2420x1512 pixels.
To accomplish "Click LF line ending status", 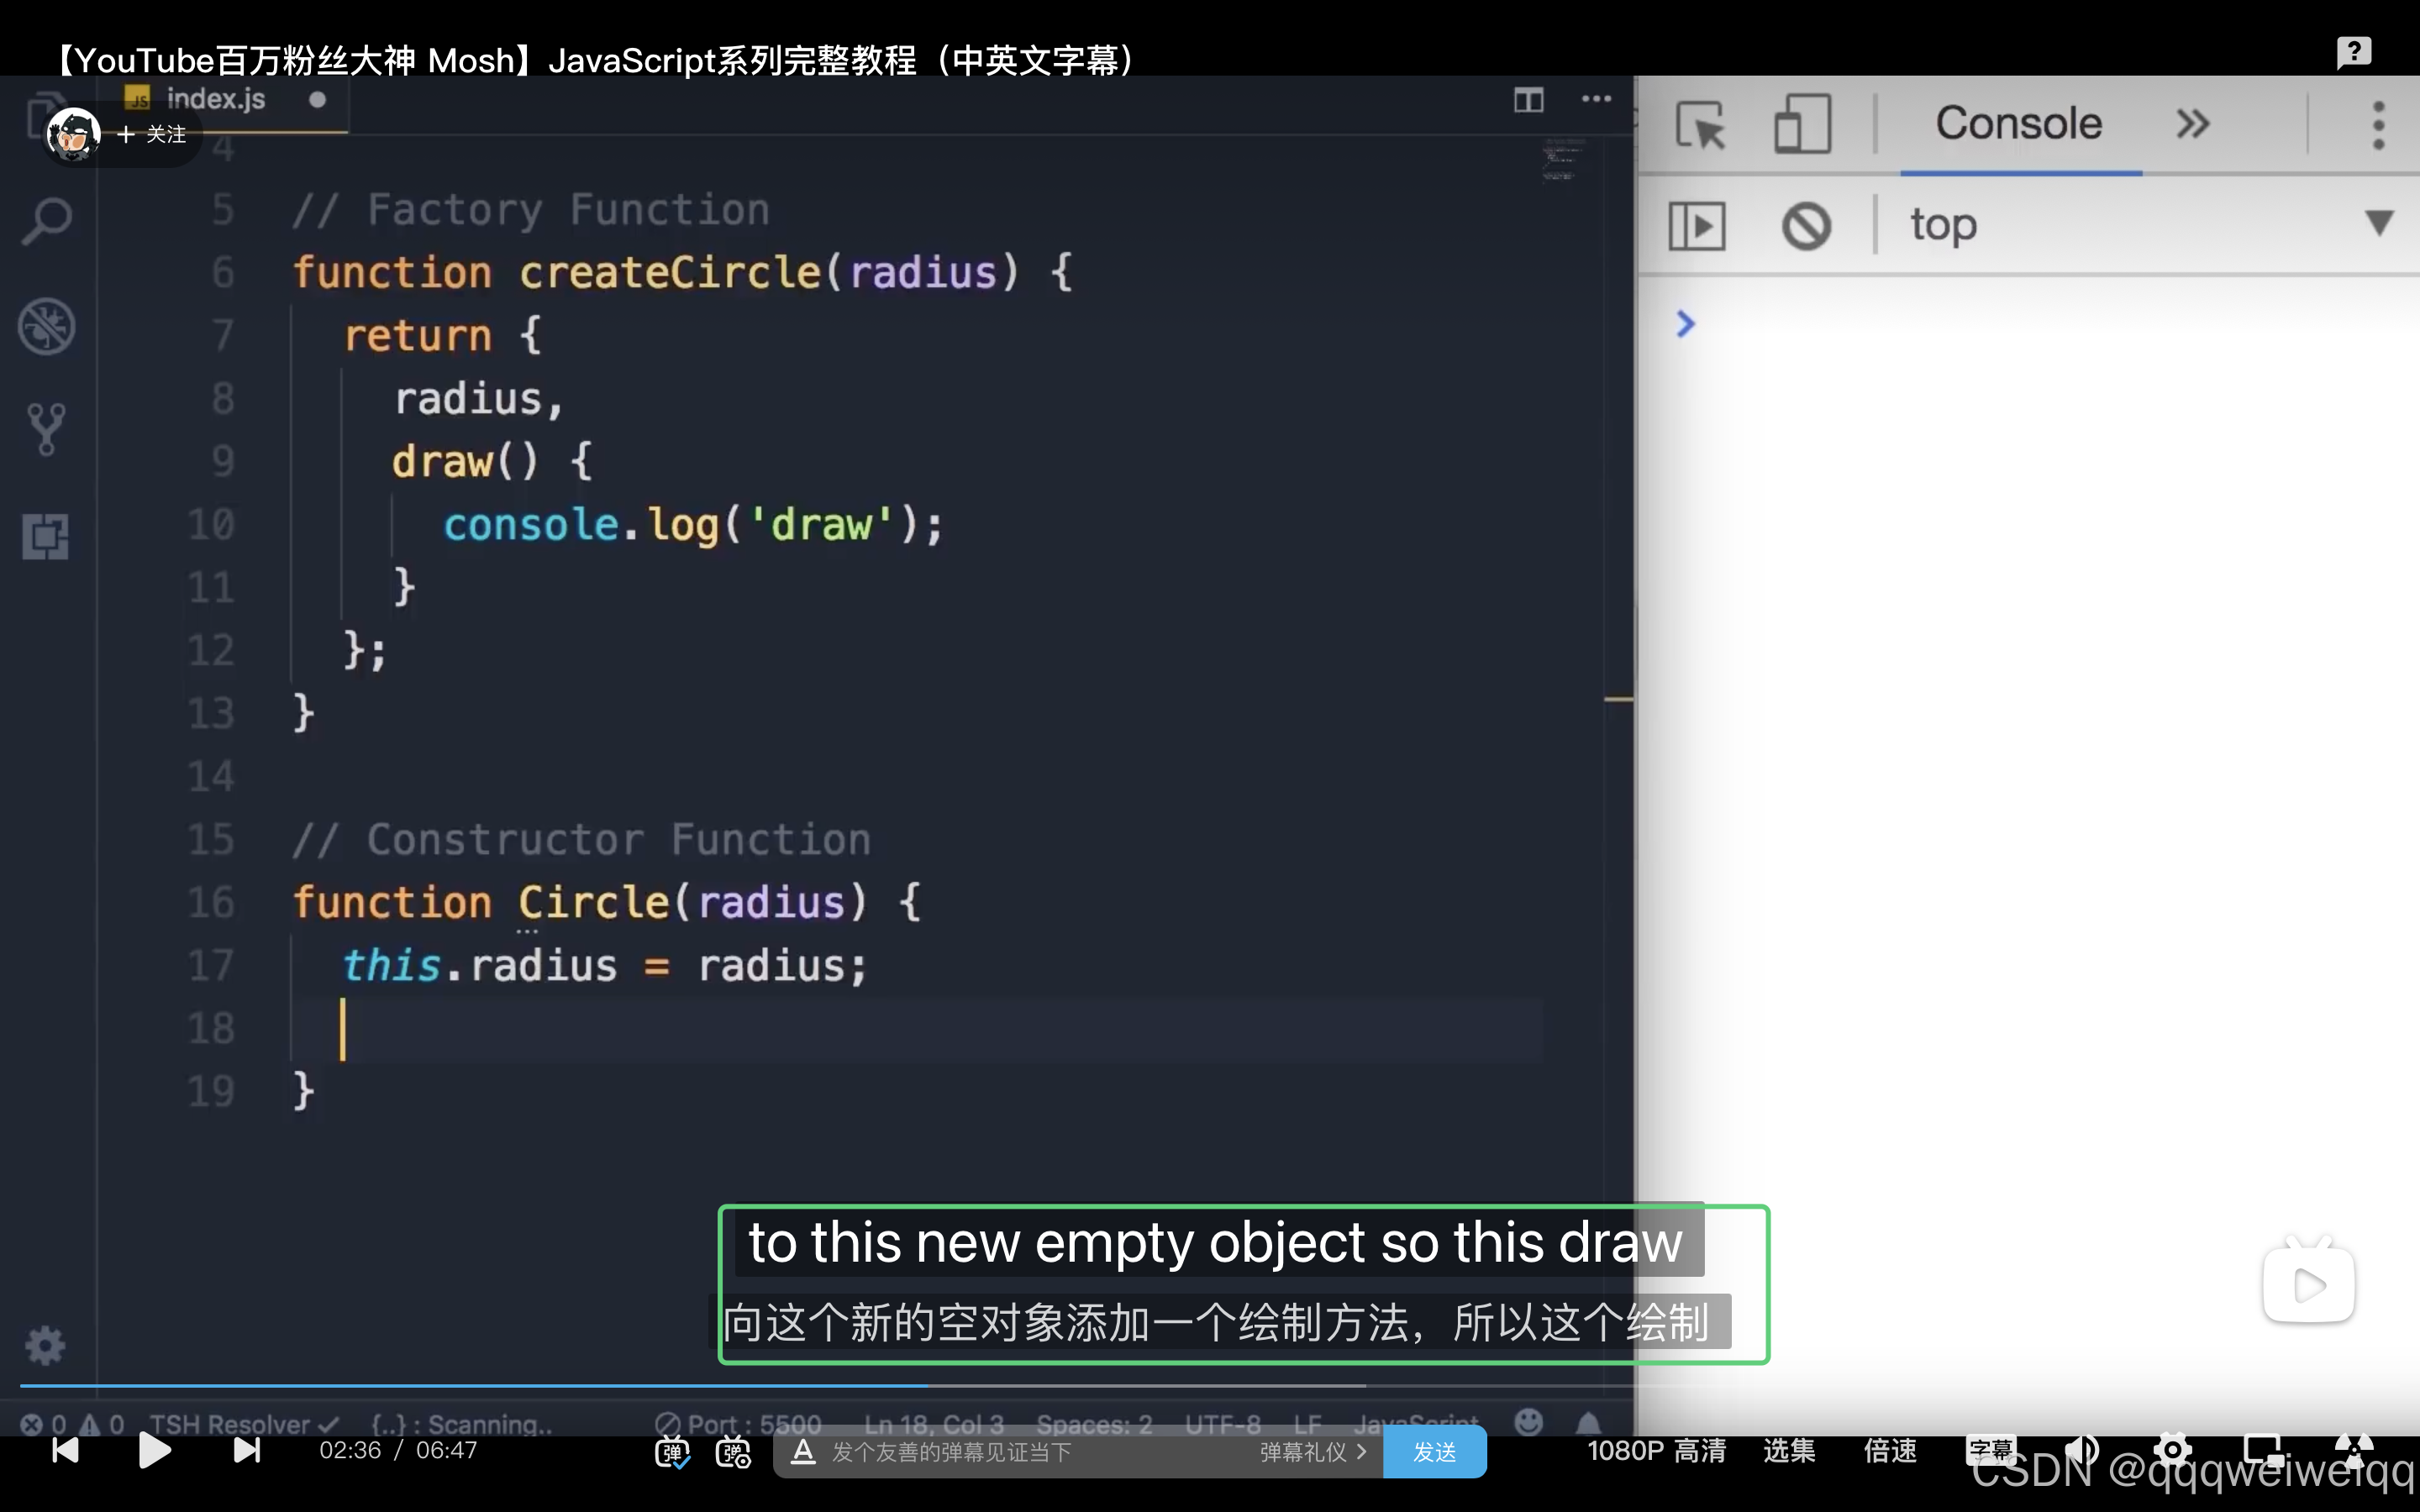I will (1307, 1423).
